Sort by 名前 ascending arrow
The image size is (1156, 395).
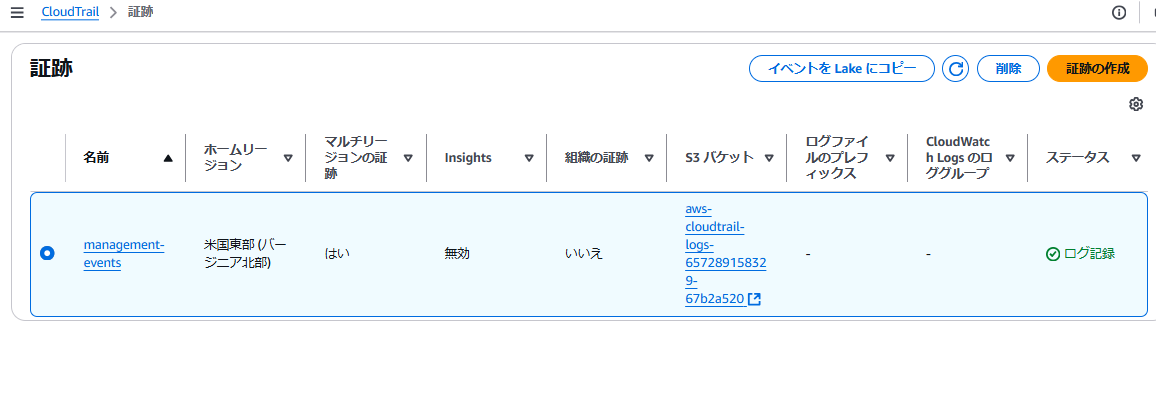pos(168,158)
